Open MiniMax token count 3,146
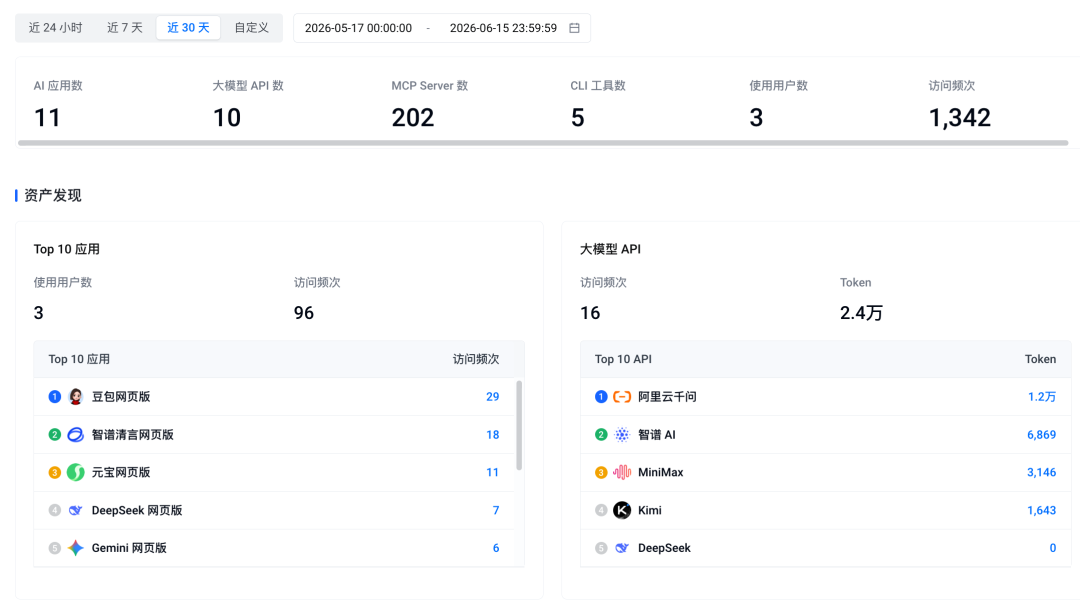Image resolution: width=1080 pixels, height=608 pixels. (x=1041, y=472)
